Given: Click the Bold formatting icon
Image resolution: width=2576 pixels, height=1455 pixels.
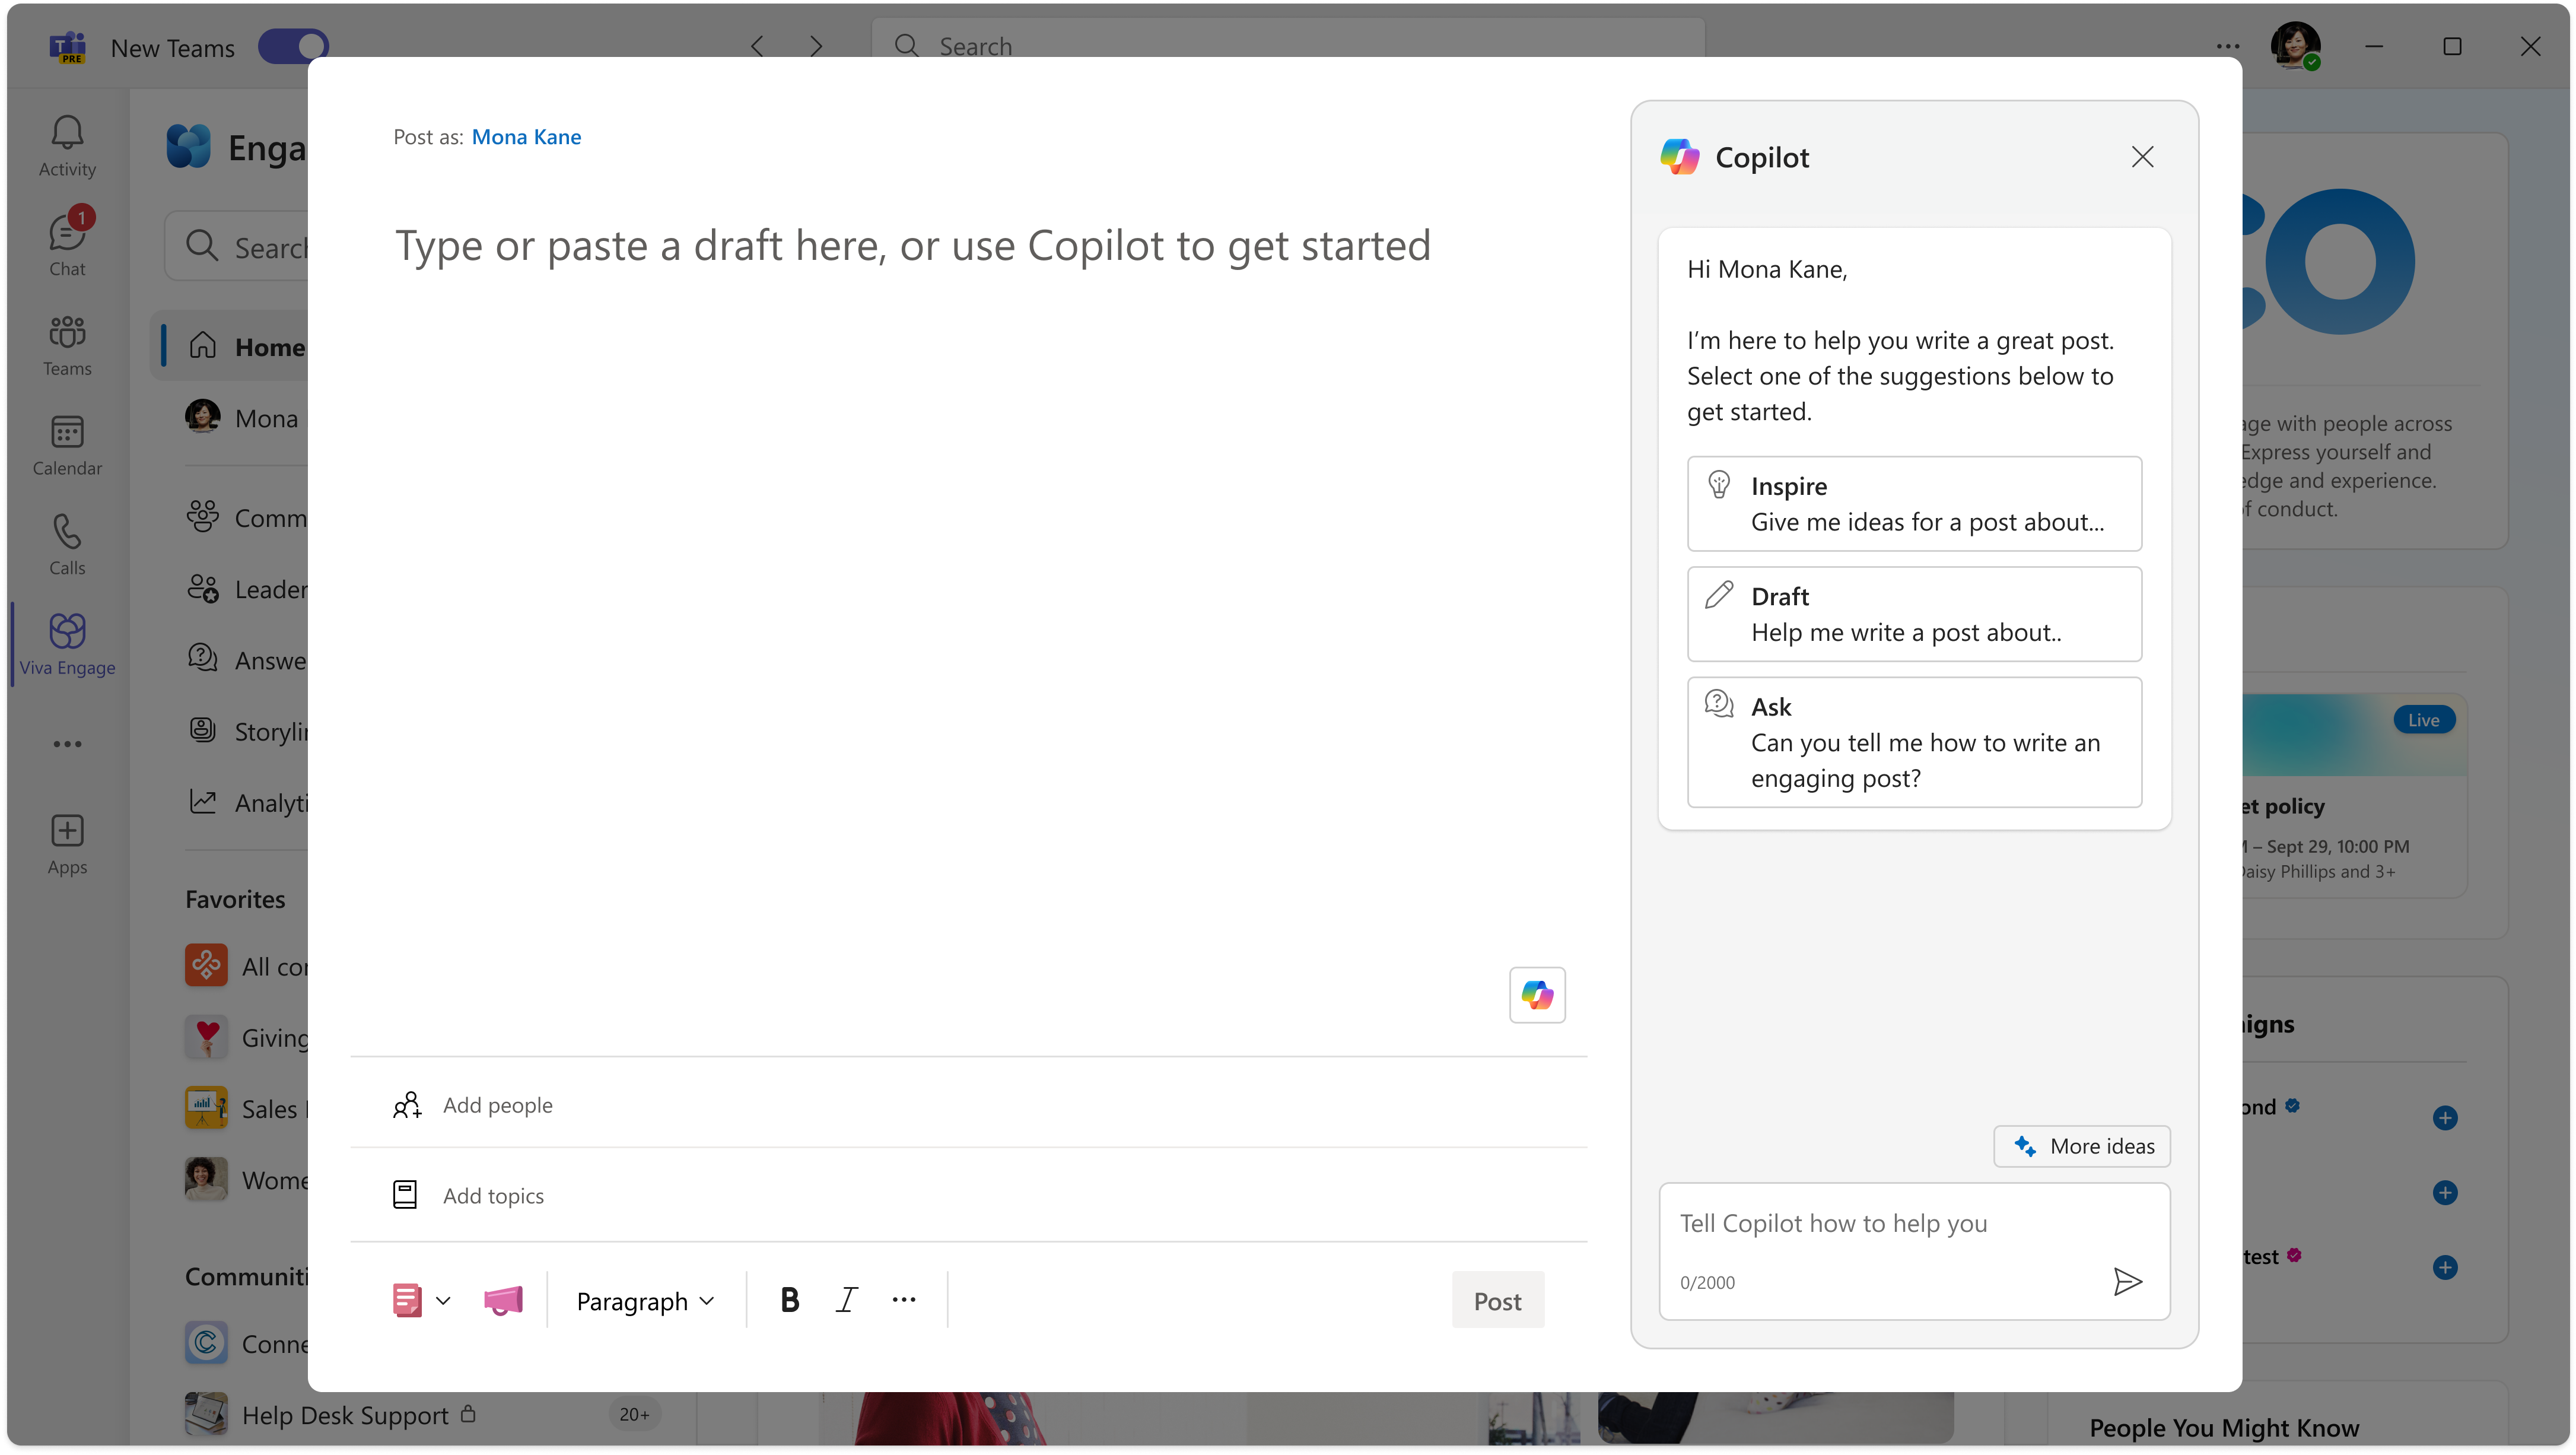Looking at the screenshot, I should pyautogui.click(x=789, y=1299).
